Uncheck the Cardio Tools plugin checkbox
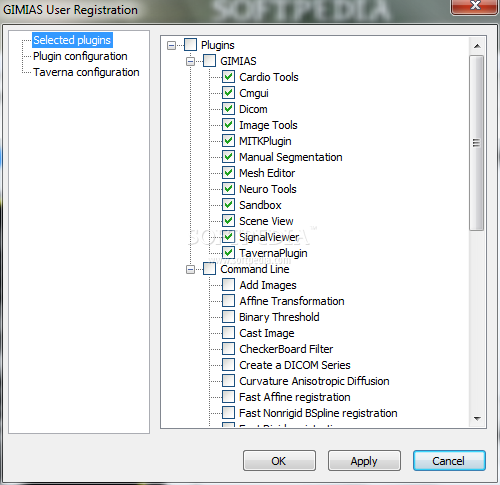This screenshot has width=500, height=485. click(x=228, y=77)
